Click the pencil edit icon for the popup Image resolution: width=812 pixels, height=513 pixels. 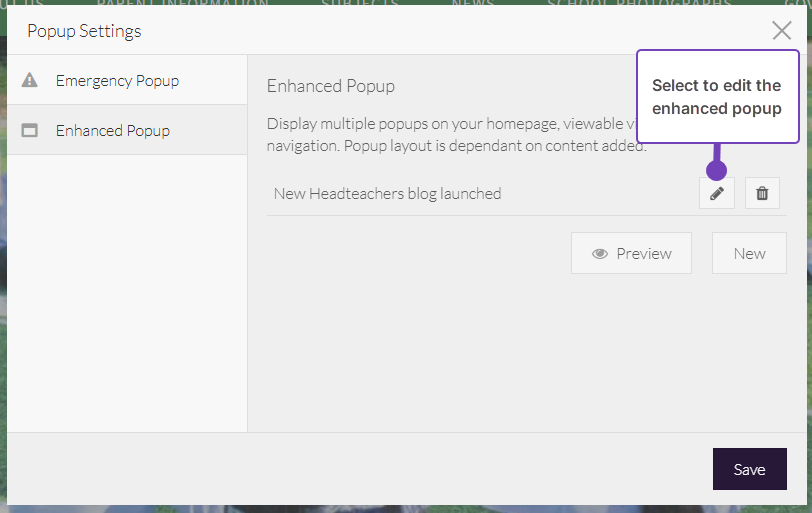click(716, 193)
